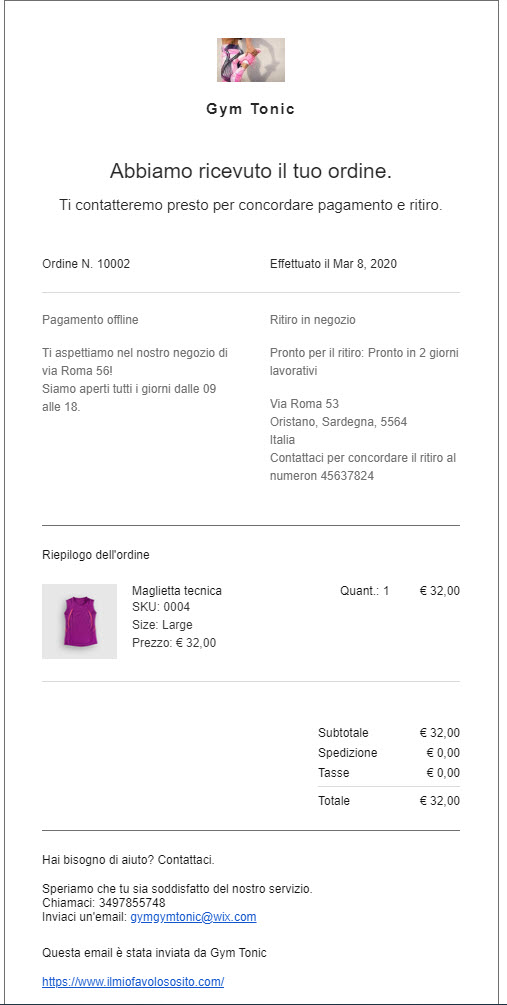Click the Via Roma 53 address line
Viewport: 507px width, 1005px height.
tap(304, 404)
